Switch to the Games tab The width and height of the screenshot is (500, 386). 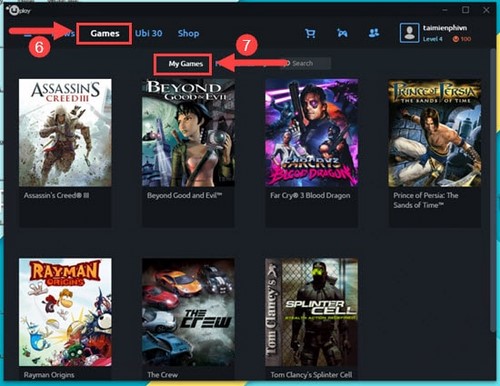[105, 33]
